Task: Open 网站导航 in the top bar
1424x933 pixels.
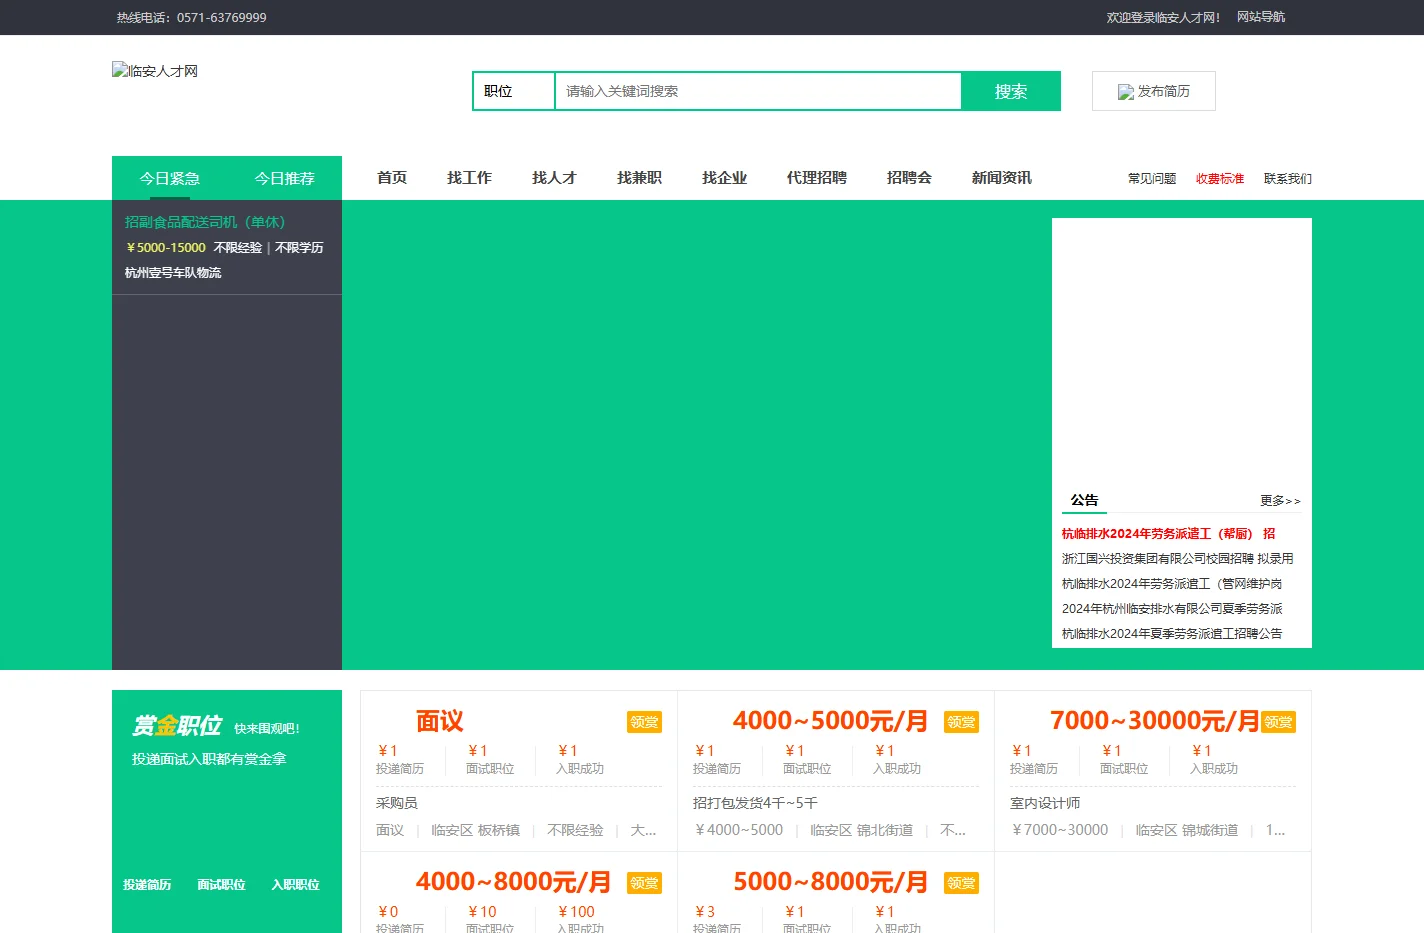Action: click(1261, 17)
